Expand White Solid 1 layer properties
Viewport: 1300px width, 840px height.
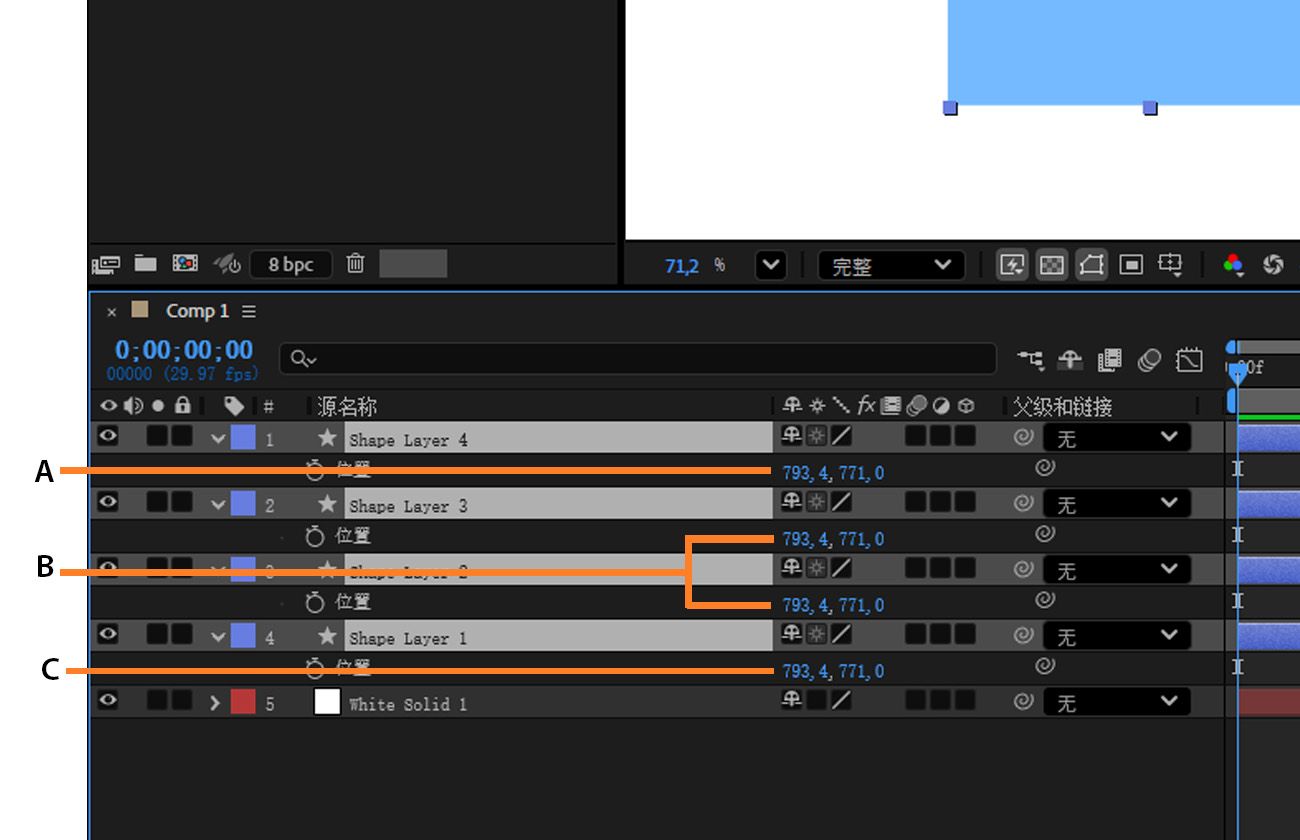(214, 703)
